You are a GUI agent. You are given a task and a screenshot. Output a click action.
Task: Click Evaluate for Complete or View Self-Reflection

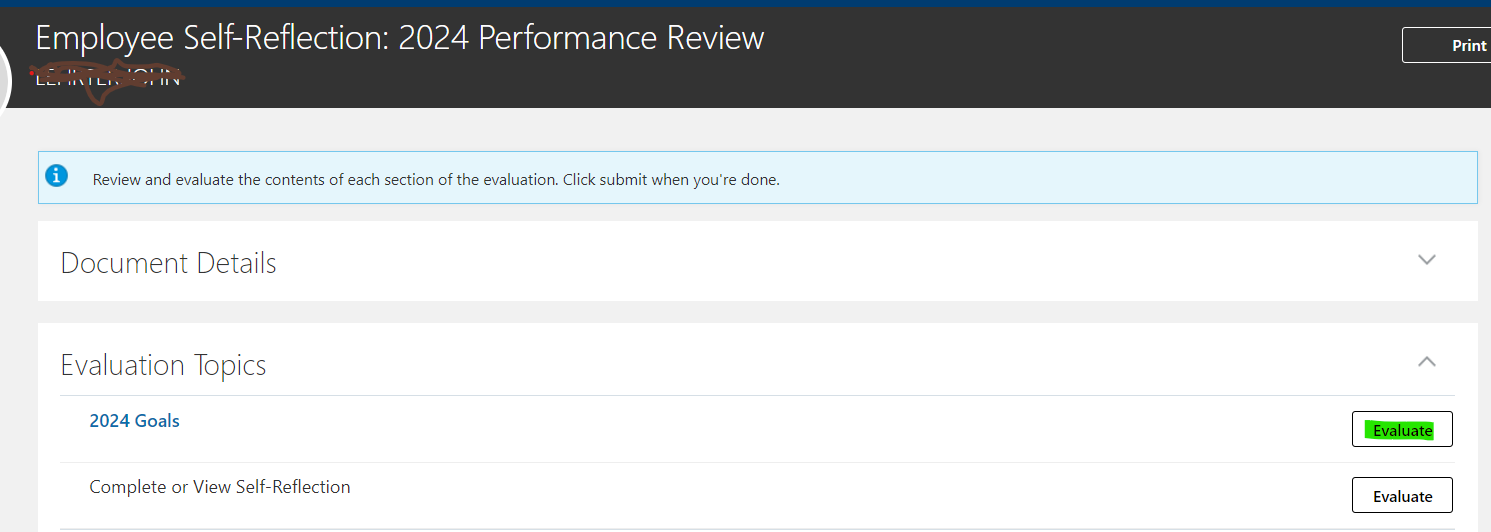pyautogui.click(x=1402, y=495)
